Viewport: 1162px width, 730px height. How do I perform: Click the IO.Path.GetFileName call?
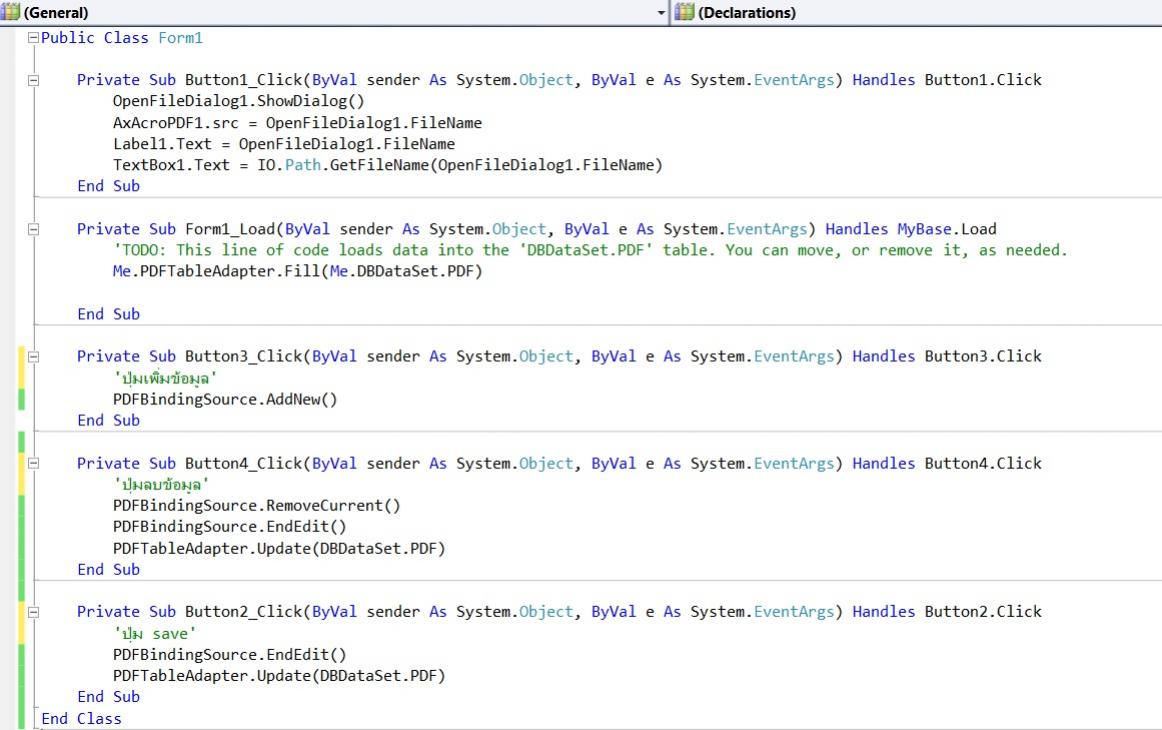point(460,165)
